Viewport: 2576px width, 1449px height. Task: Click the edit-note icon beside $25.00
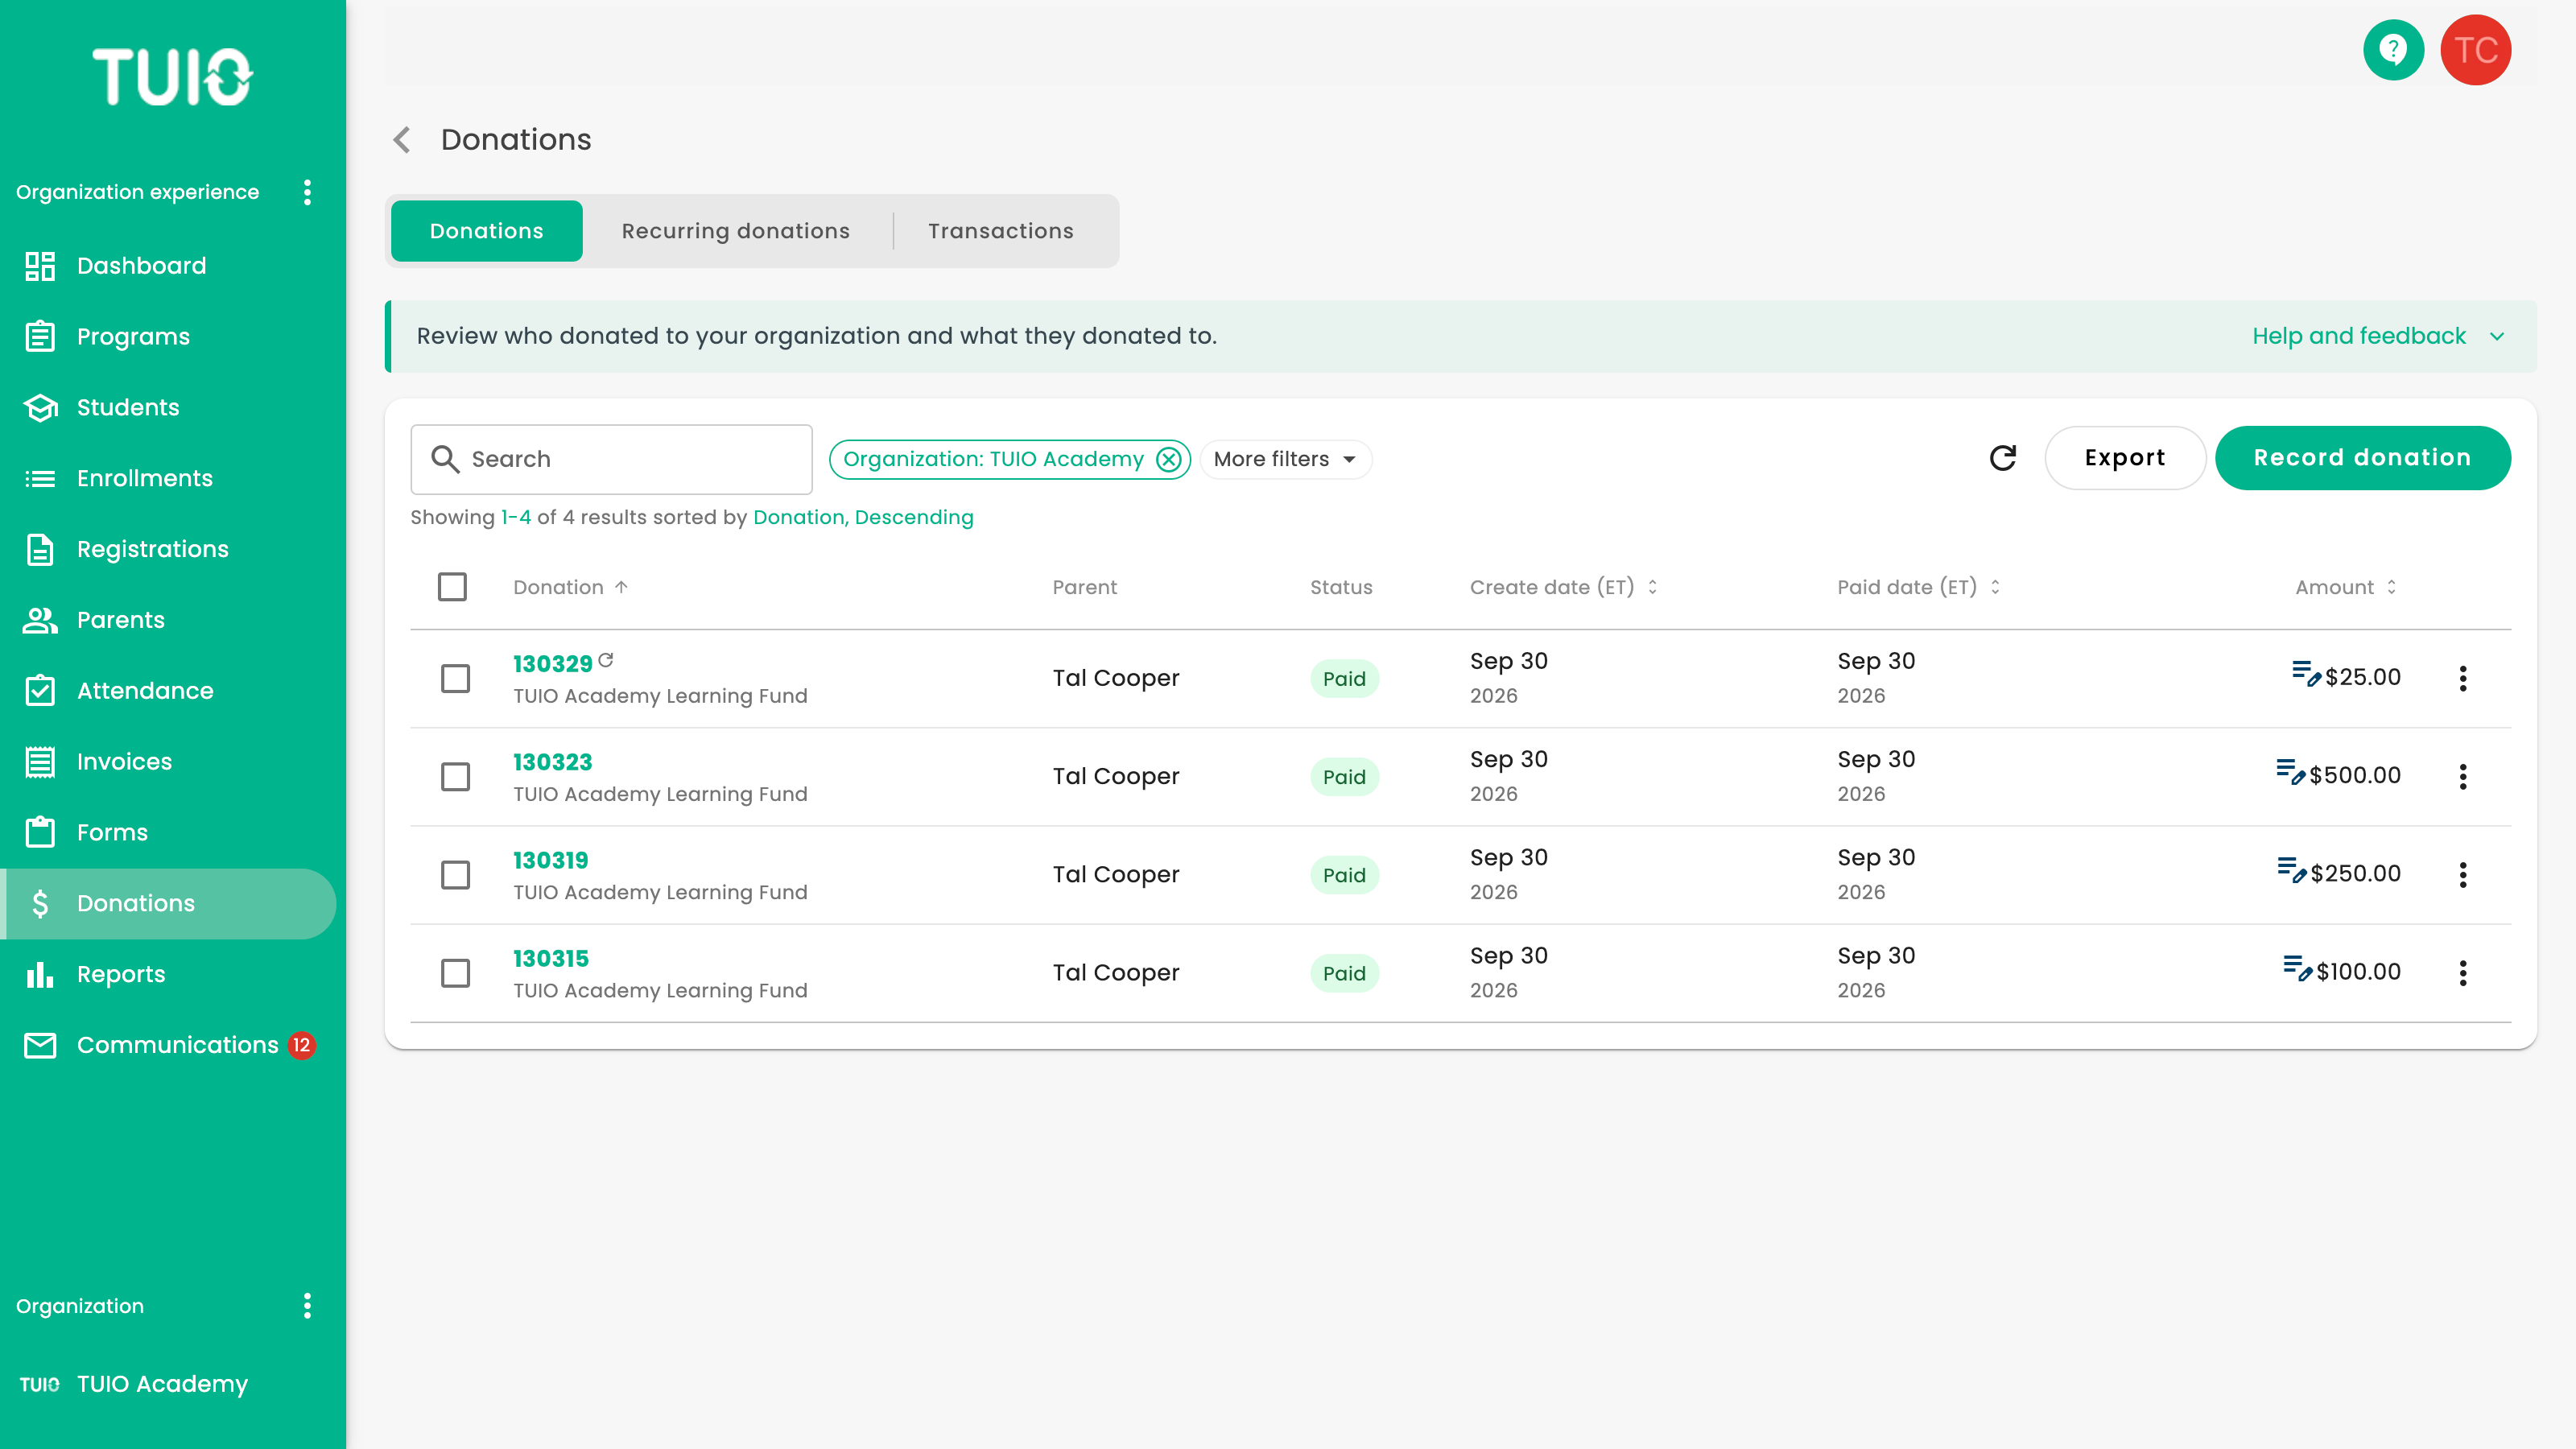(2306, 674)
